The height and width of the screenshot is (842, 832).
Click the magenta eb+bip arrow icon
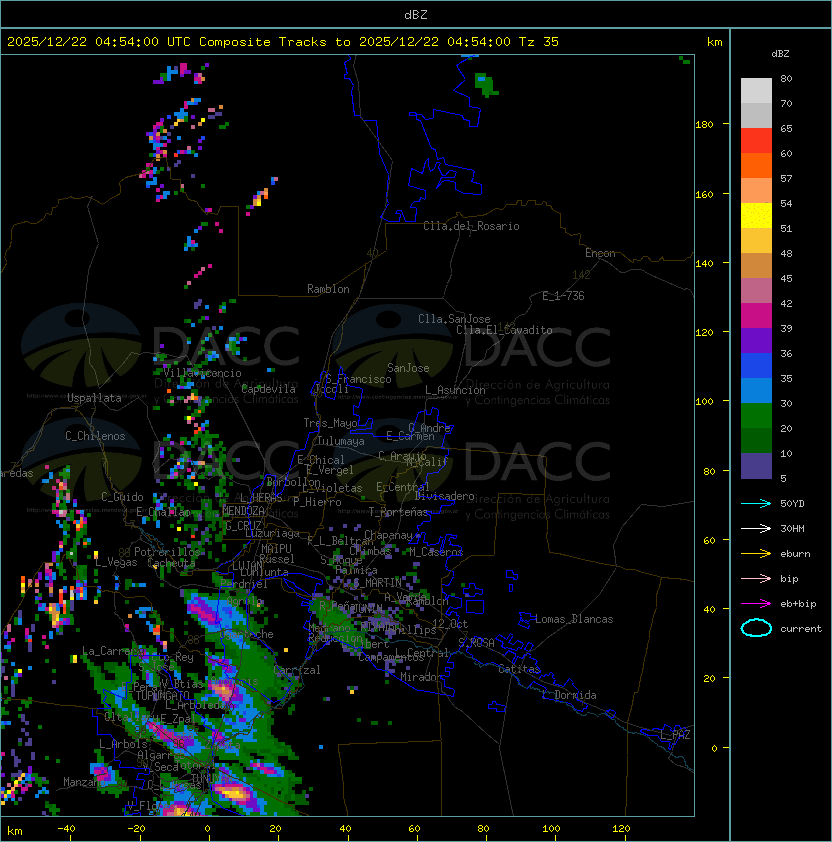point(756,604)
